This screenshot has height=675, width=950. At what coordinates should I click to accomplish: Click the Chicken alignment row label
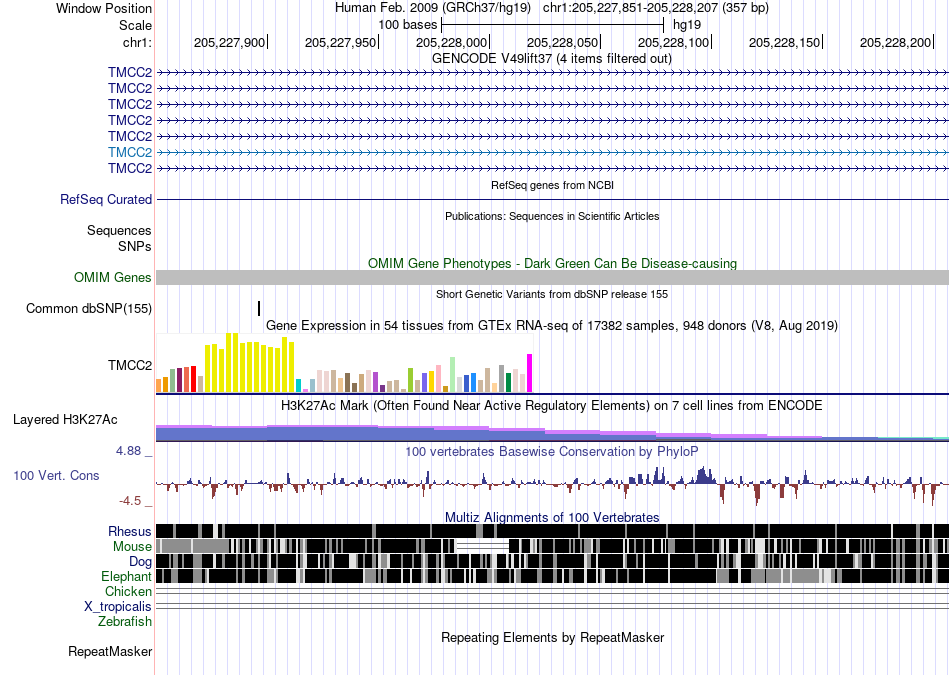(x=128, y=591)
